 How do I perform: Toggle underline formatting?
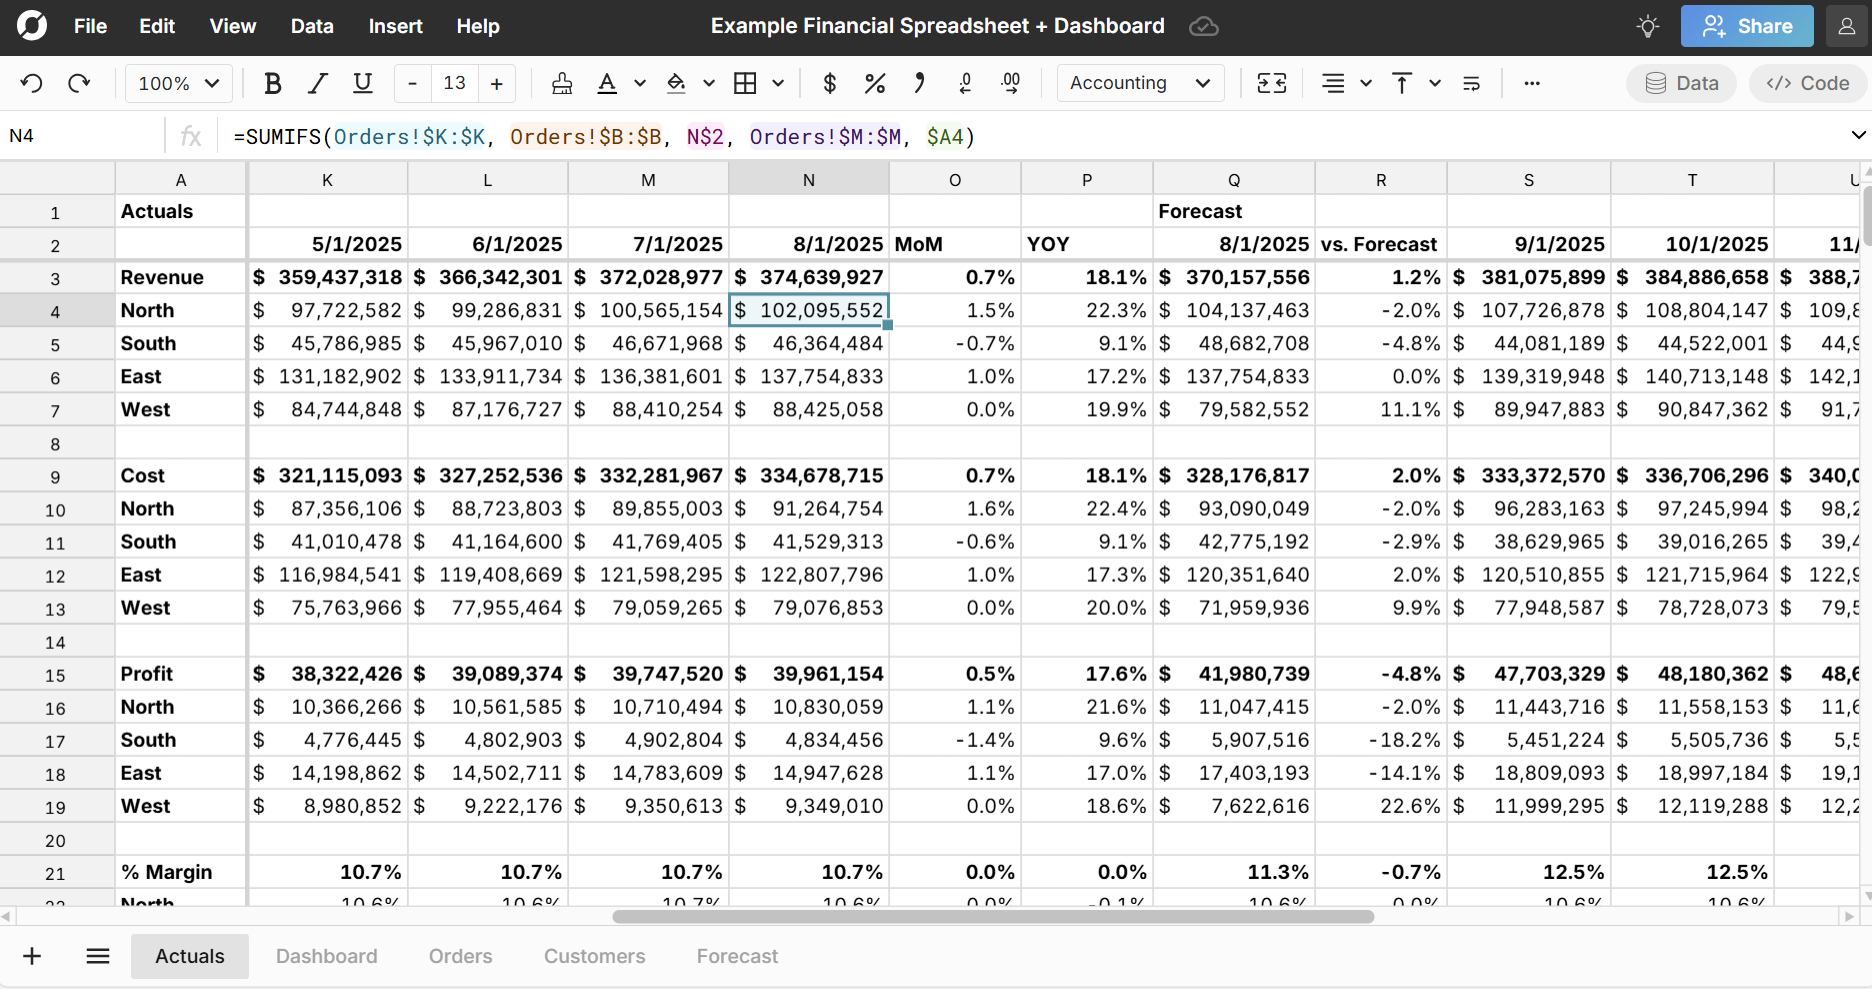coord(362,83)
